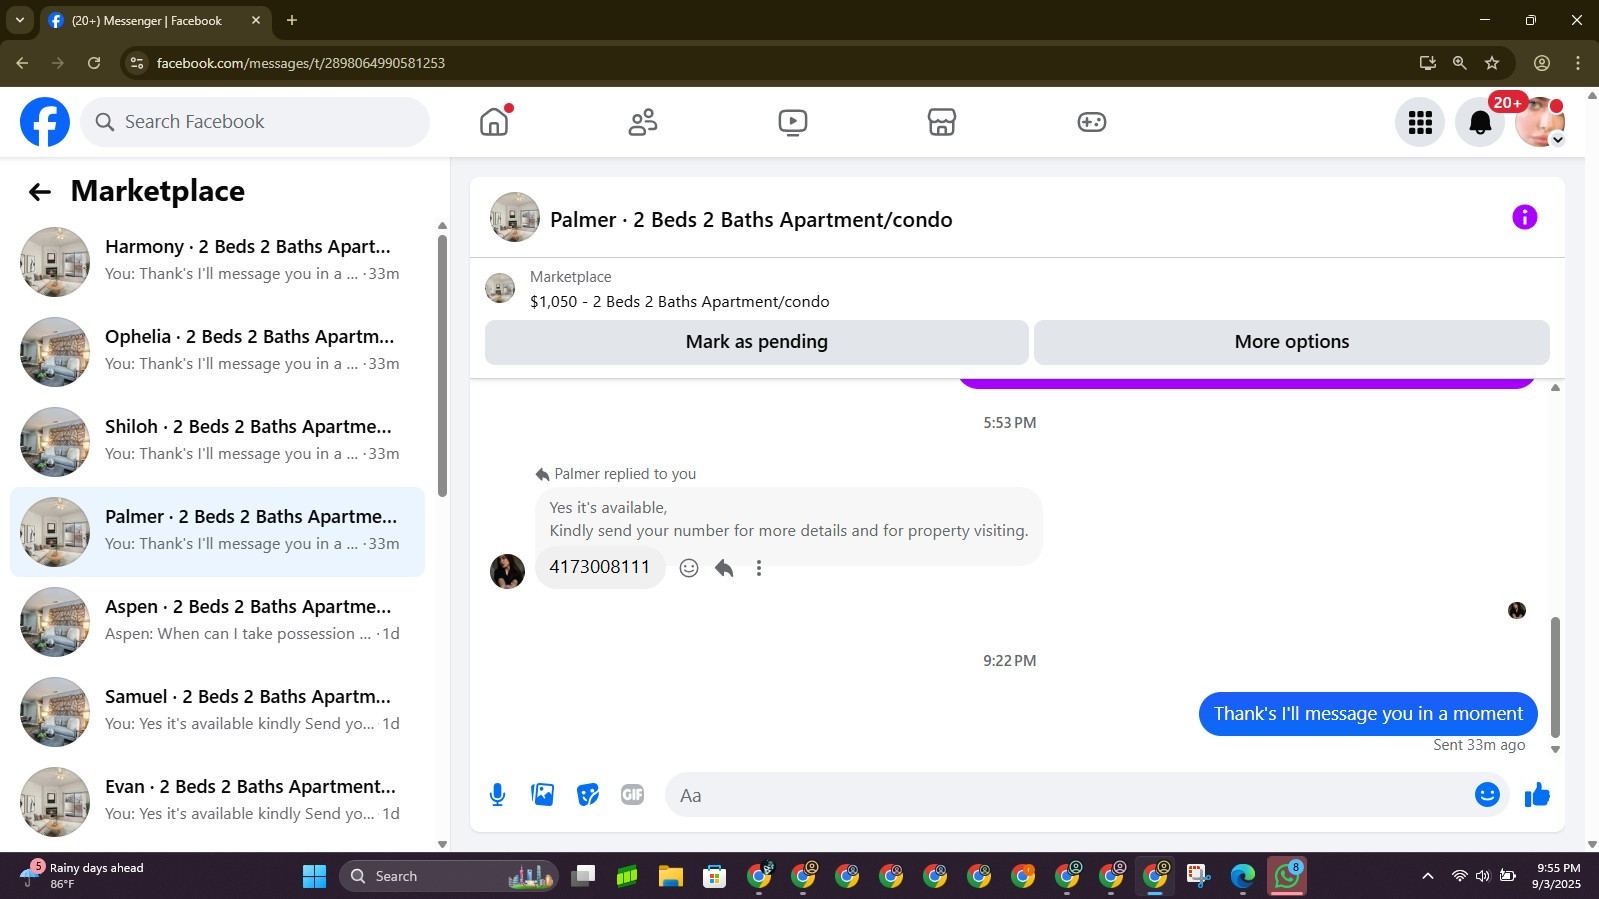Screen dimensions: 1599x899
Task: Click the browser address bar URL
Action: (x=301, y=63)
